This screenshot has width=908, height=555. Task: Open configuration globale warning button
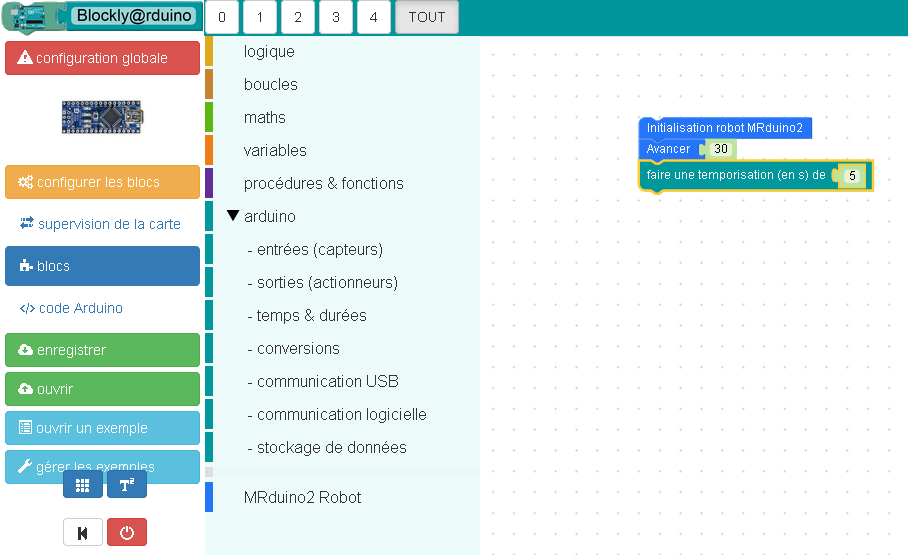click(102, 58)
